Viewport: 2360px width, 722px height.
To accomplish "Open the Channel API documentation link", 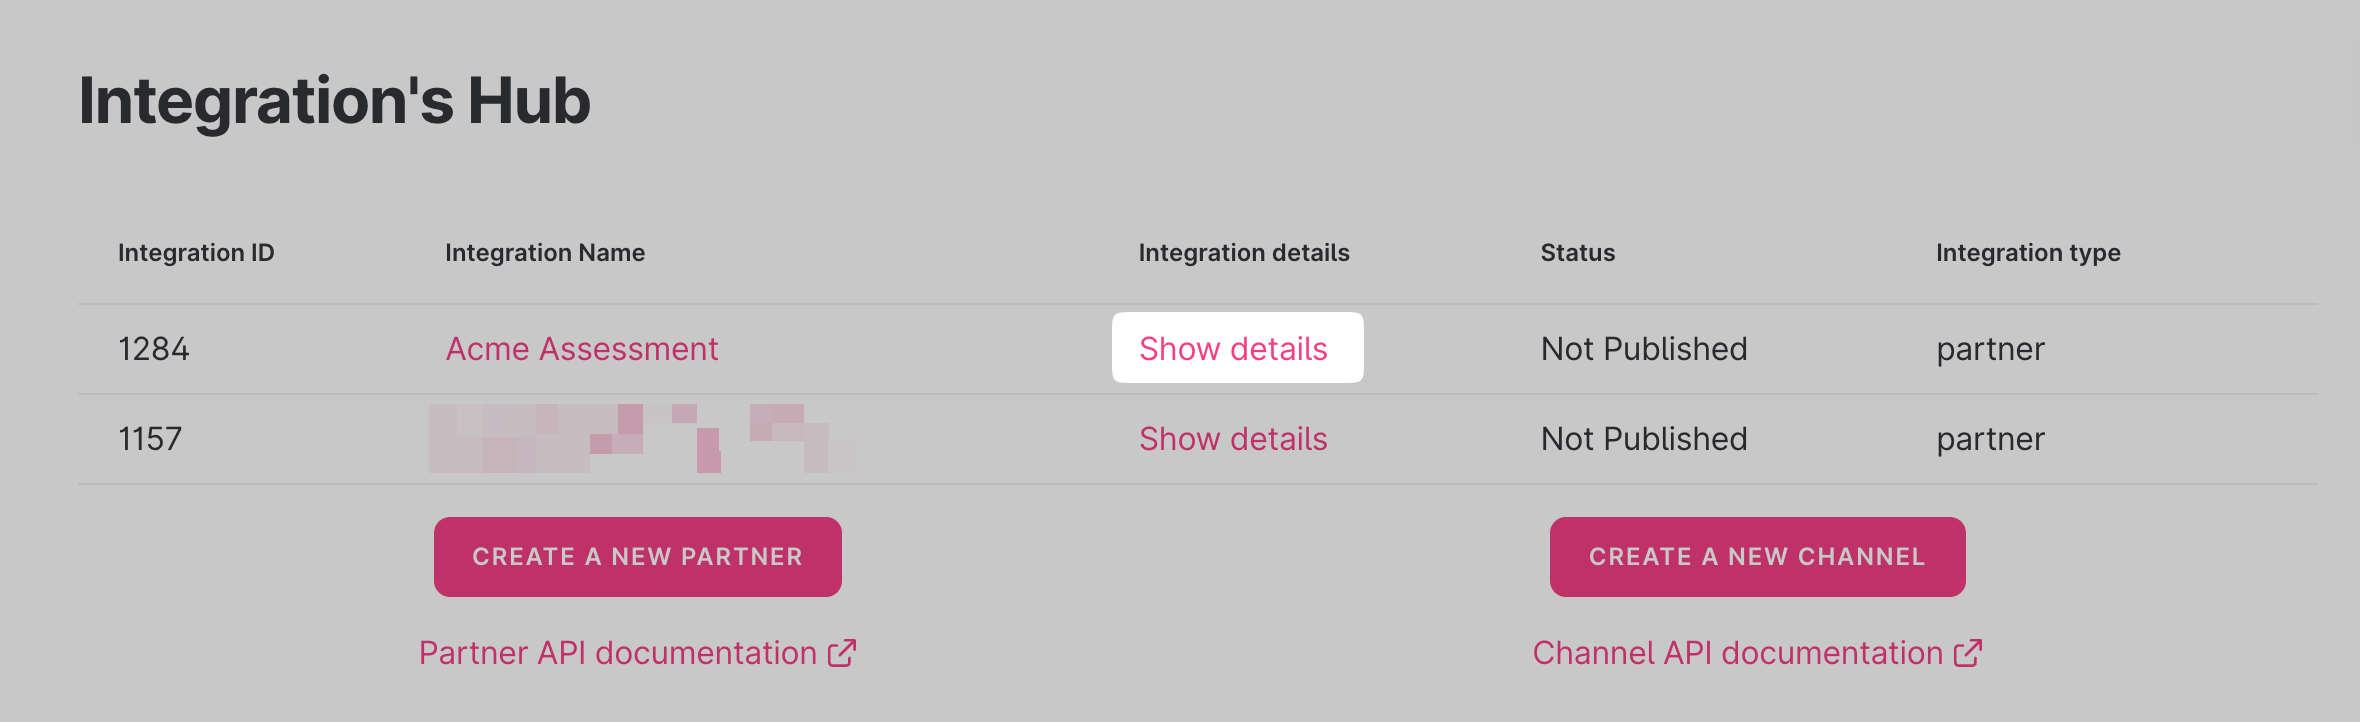I will click(1737, 653).
